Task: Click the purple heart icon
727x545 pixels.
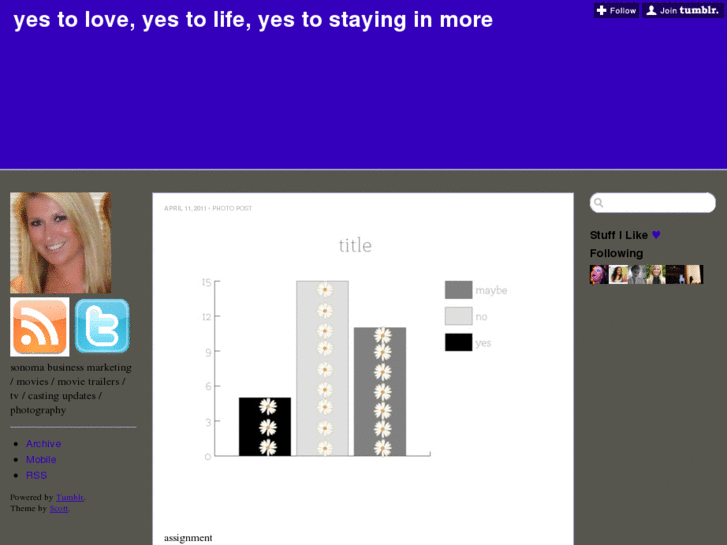Action: coord(656,235)
